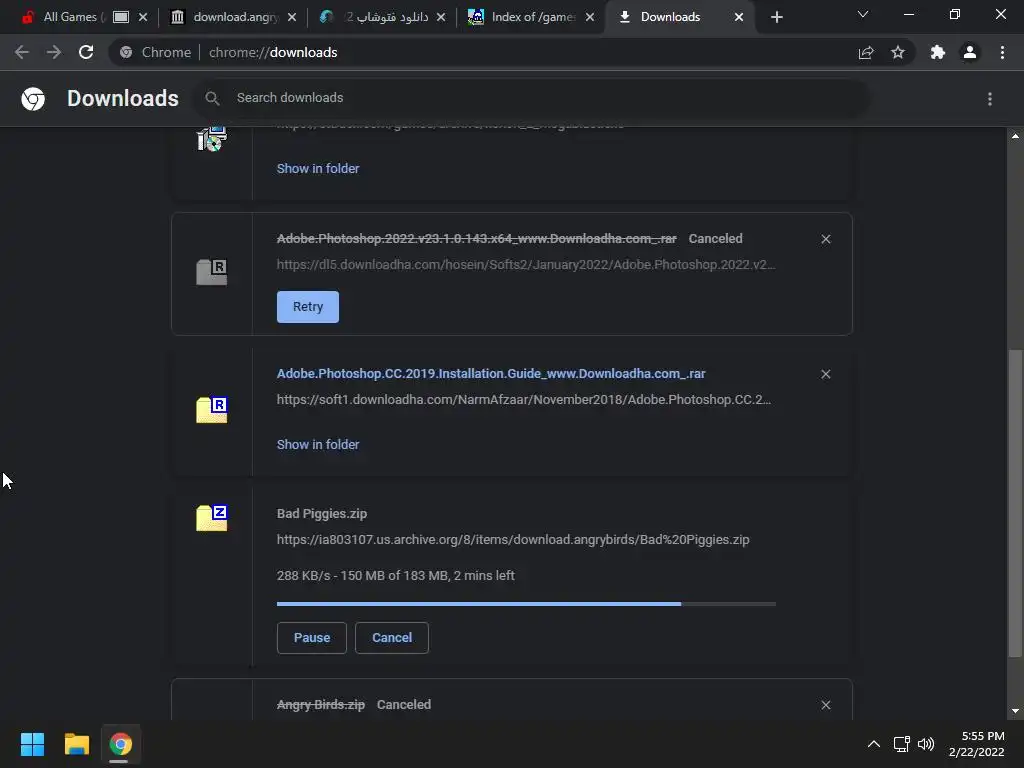
Task: Remove Photoshop CC 2019 guide entry from list
Action: tap(825, 374)
